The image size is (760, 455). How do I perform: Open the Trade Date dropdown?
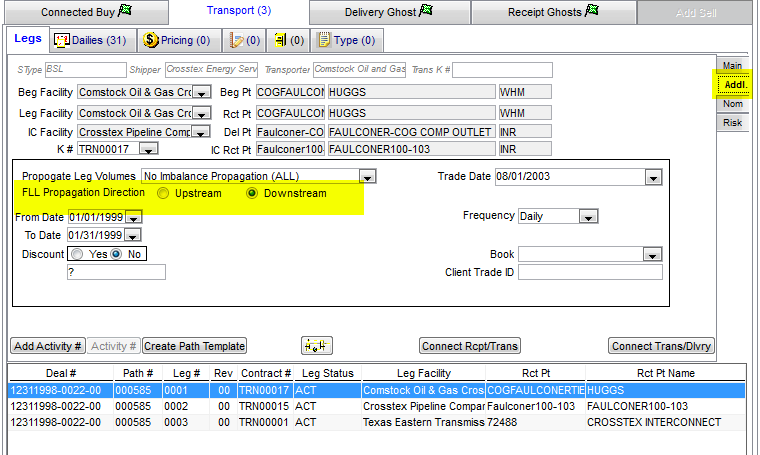pyautogui.click(x=653, y=177)
